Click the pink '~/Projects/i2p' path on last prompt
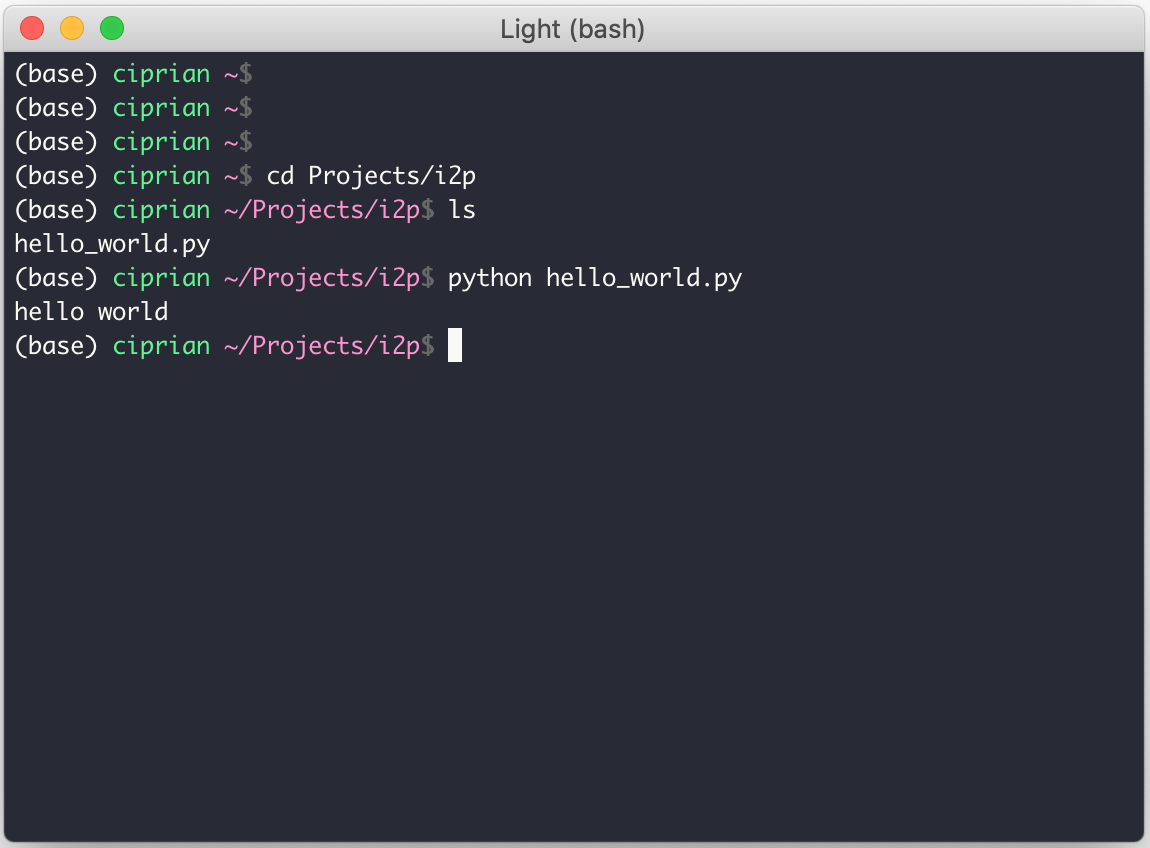The height and width of the screenshot is (848, 1150). (322, 346)
